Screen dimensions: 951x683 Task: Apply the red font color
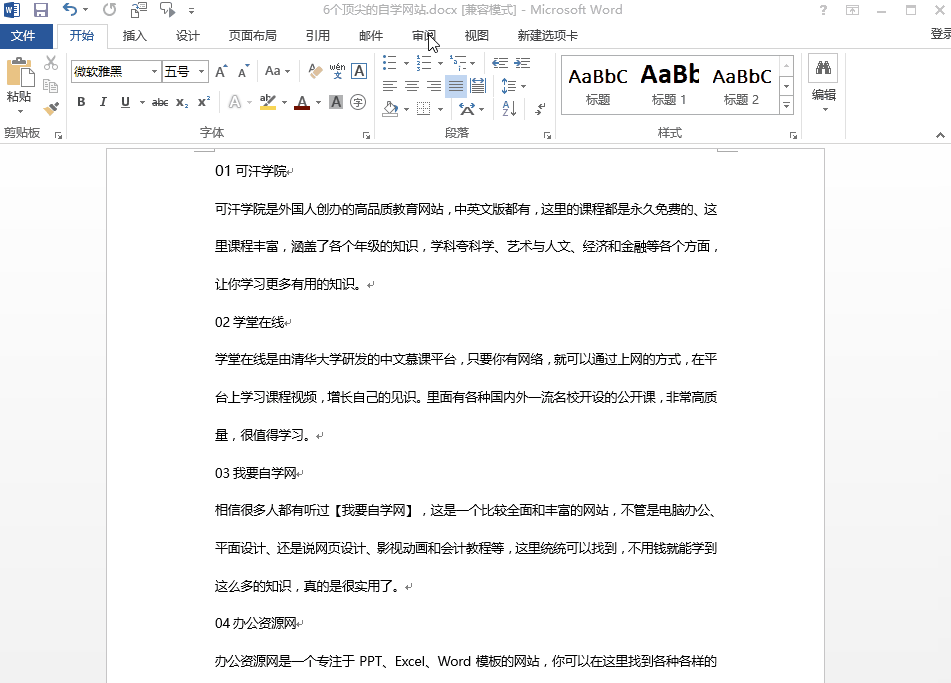tap(301, 103)
